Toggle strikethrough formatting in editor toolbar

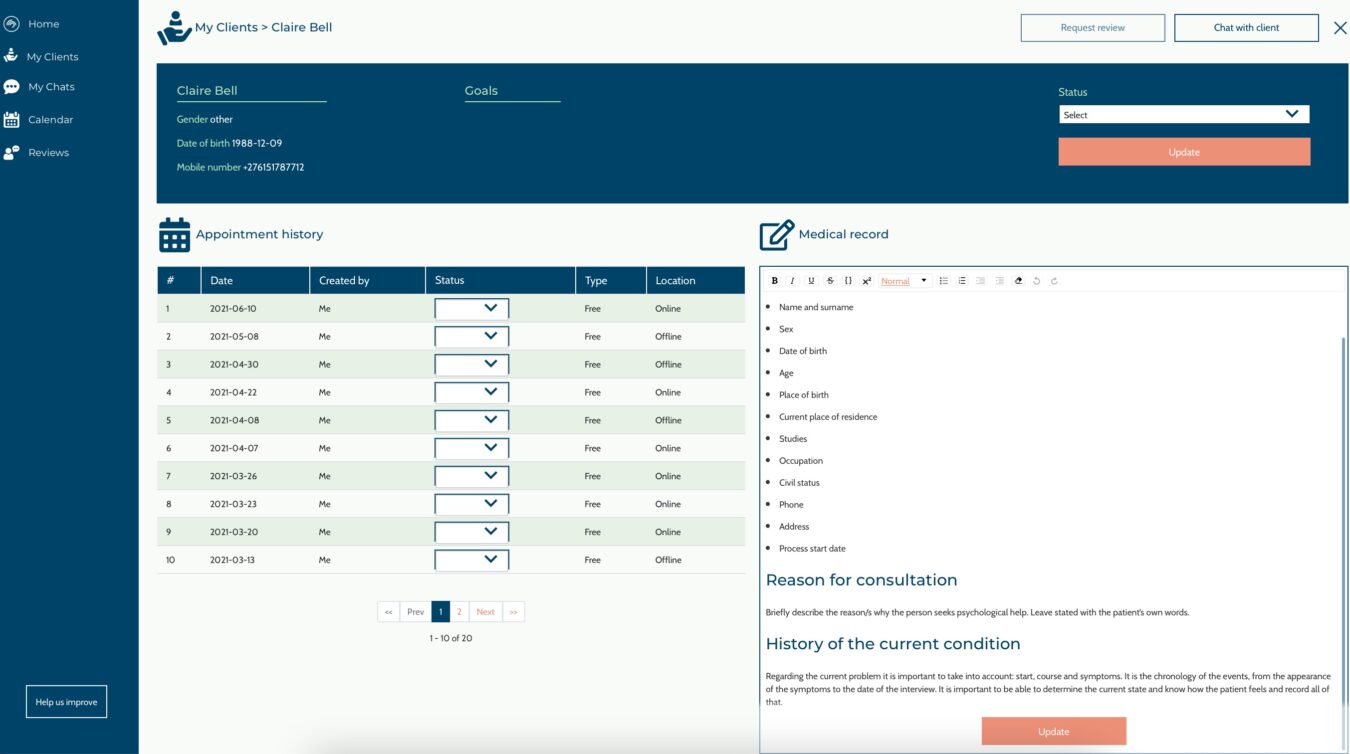(x=830, y=281)
